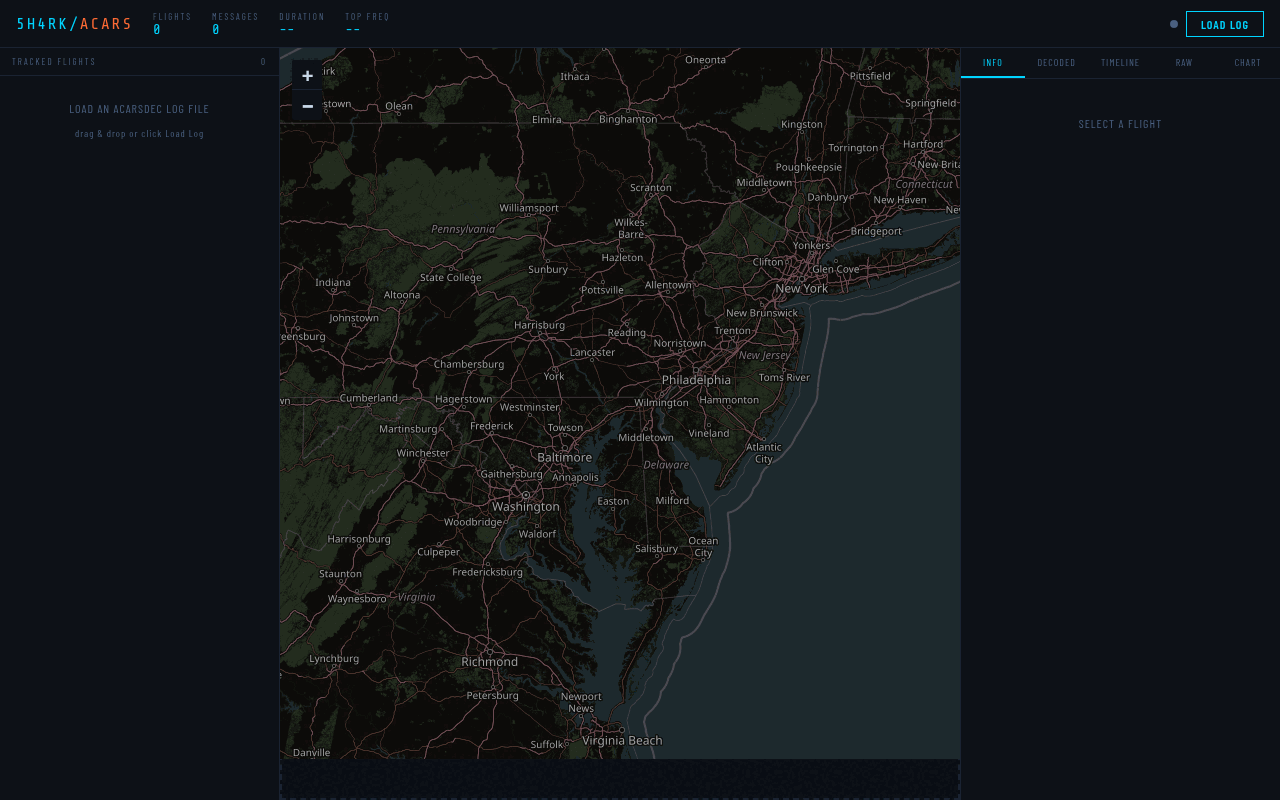Click the Top Freq stat
1280x800 pixels.
(x=367, y=23)
